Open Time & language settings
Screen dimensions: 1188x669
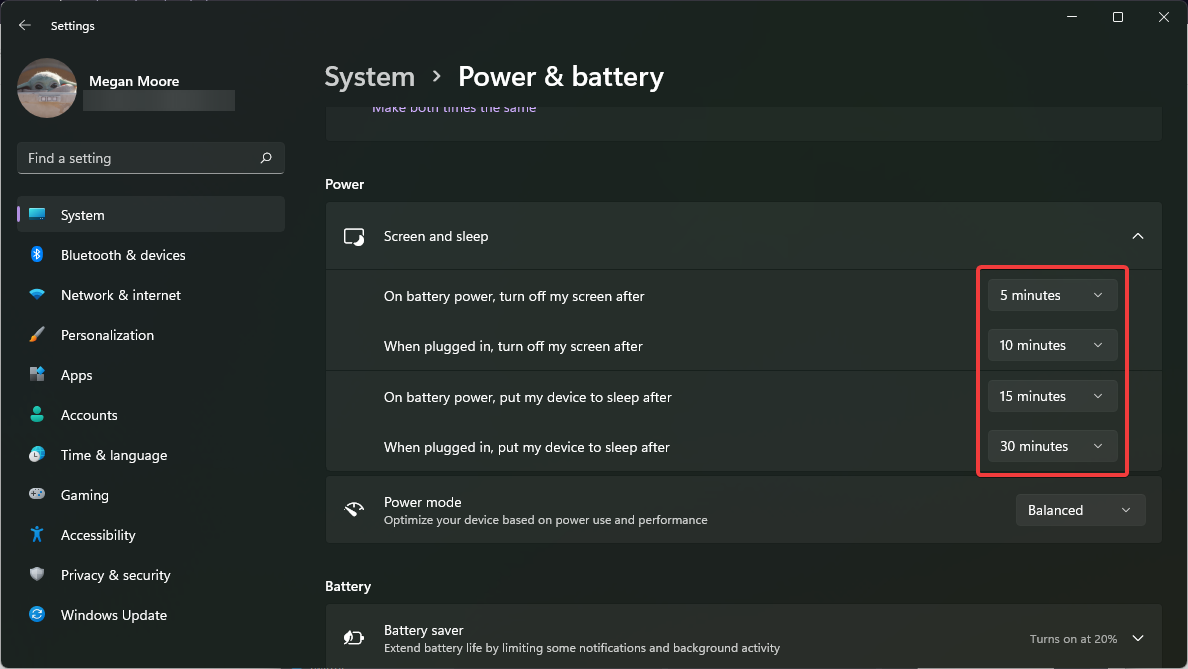(x=113, y=455)
